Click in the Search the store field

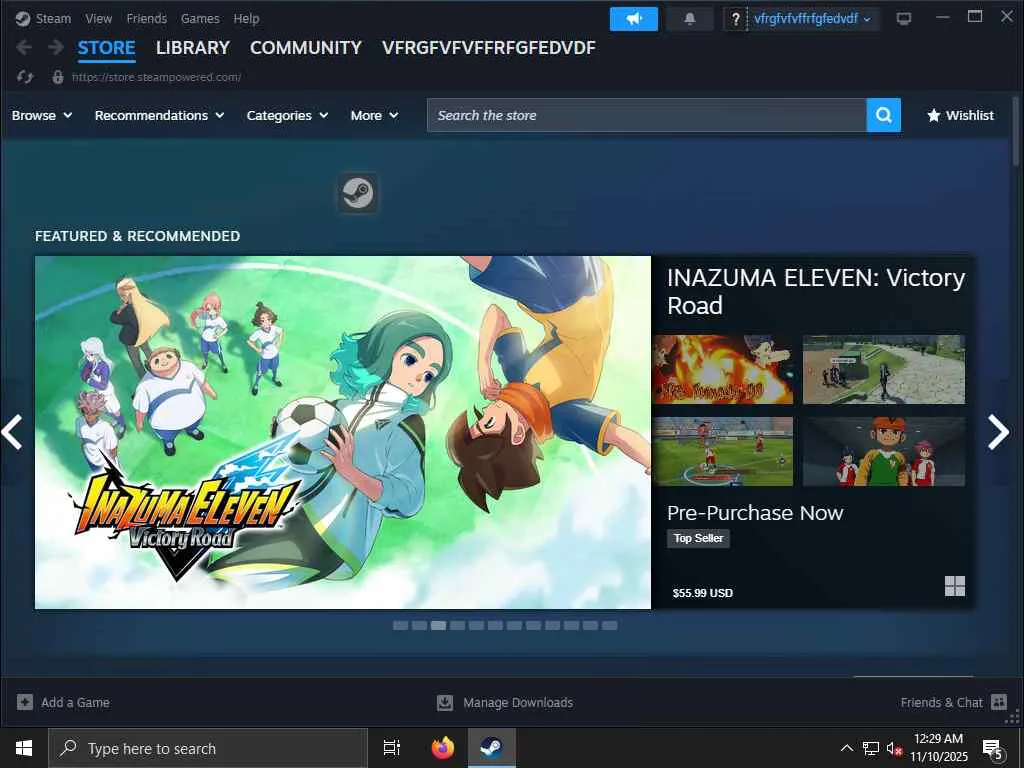647,115
